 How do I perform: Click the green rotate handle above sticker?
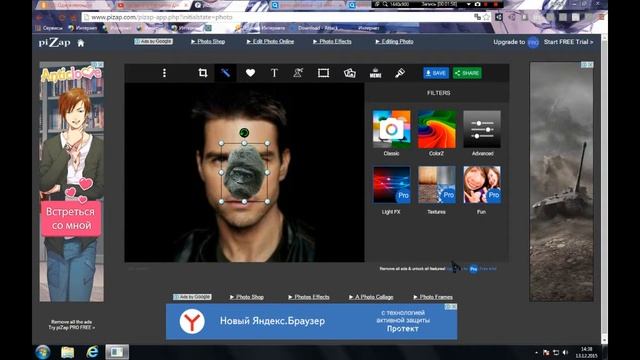(x=244, y=133)
